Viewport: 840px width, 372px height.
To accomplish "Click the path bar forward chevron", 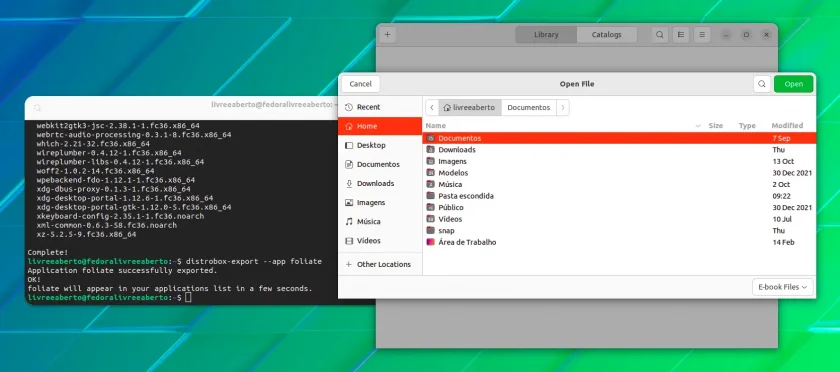I will [562, 108].
